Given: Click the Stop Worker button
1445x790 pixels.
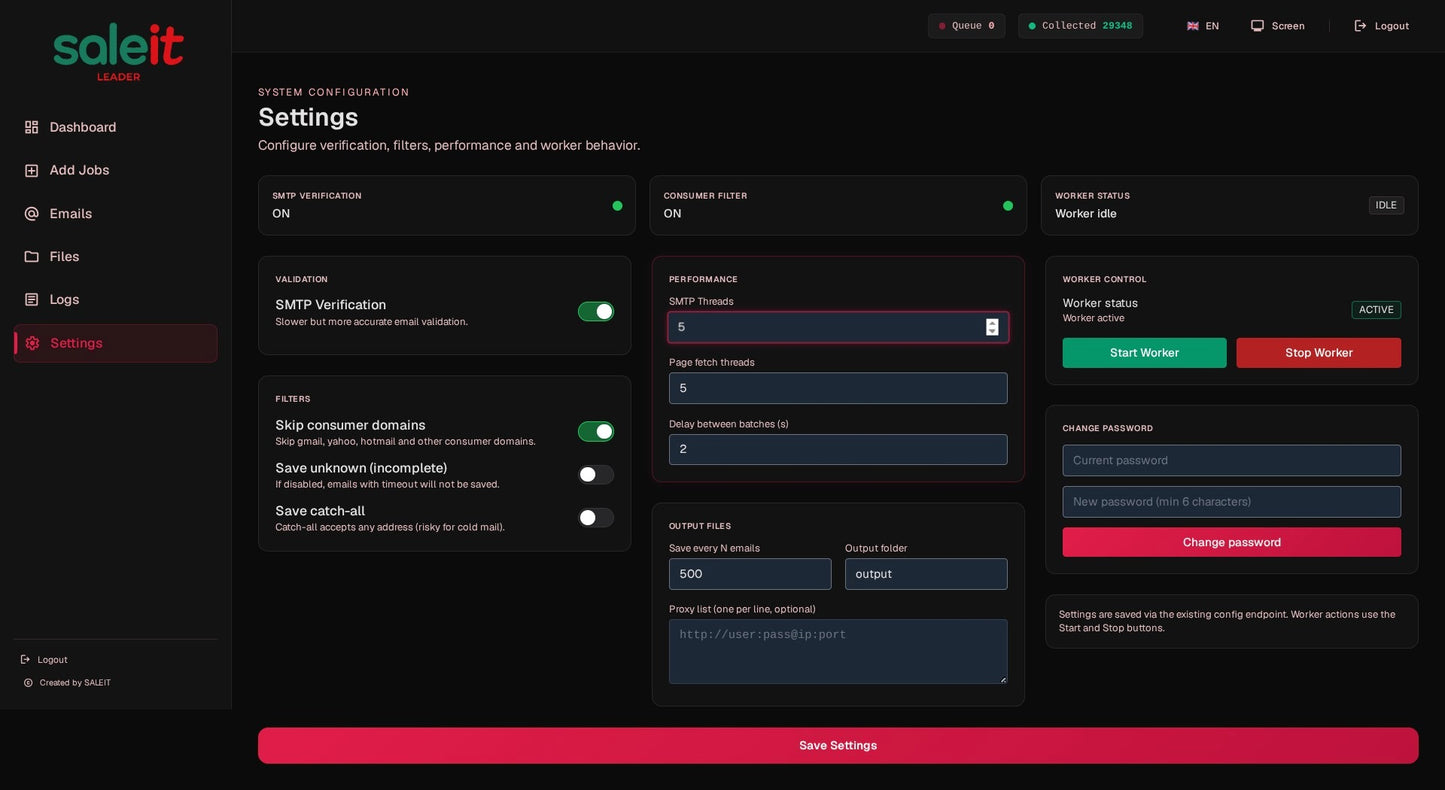Looking at the screenshot, I should (1318, 353).
